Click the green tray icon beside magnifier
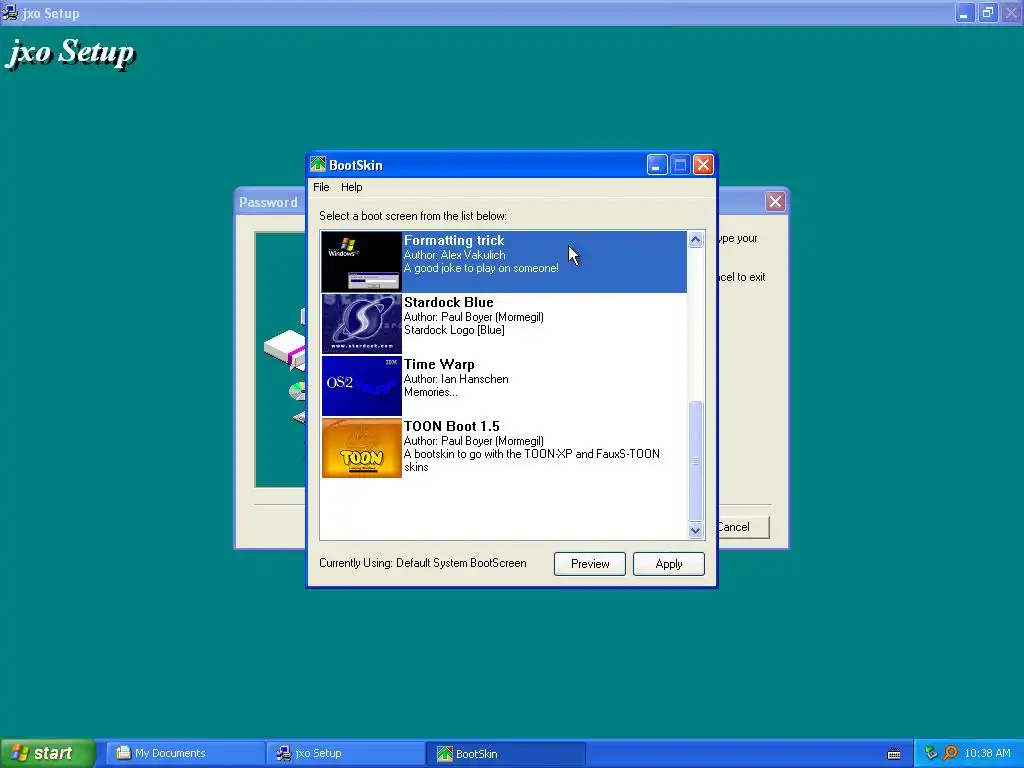The height and width of the screenshot is (768, 1024). tap(931, 753)
